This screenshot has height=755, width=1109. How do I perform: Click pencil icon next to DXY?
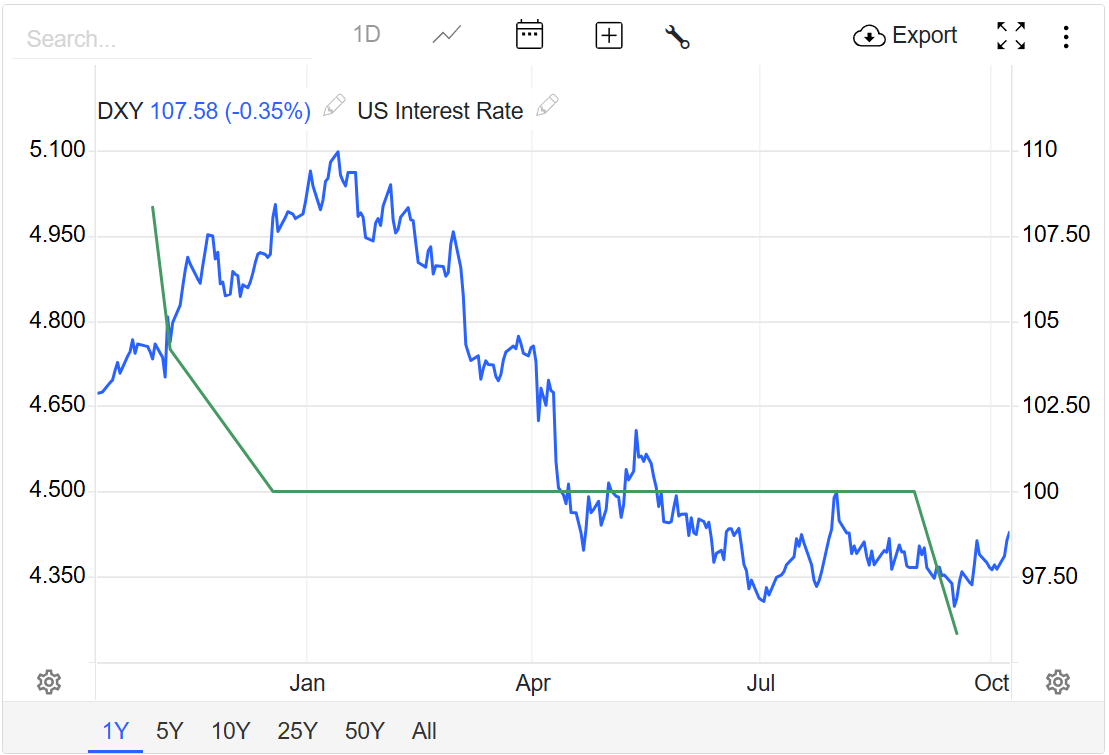point(334,106)
